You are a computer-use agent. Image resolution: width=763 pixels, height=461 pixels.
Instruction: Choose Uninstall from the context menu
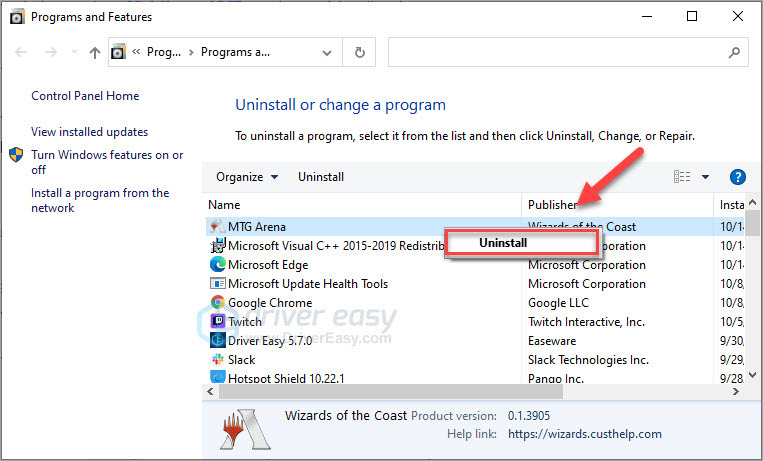pyautogui.click(x=521, y=243)
